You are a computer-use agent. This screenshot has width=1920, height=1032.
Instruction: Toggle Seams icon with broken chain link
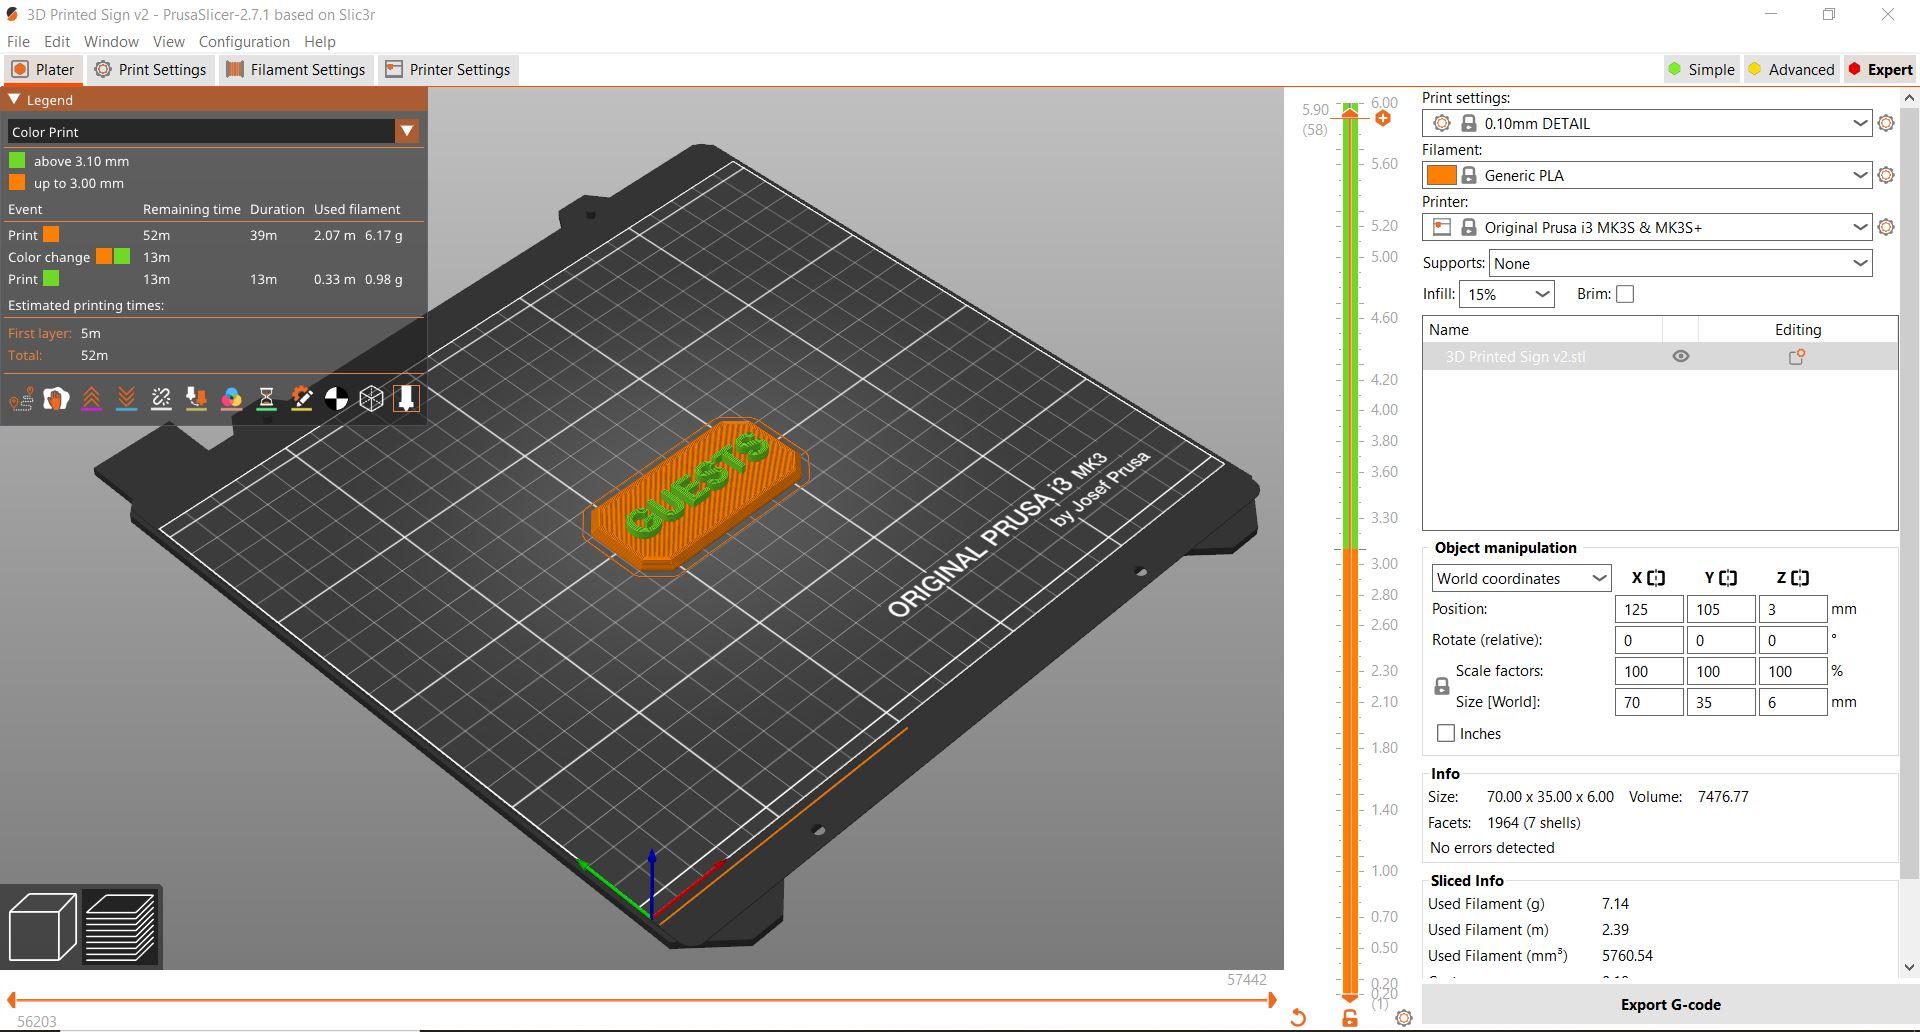tap(161, 399)
